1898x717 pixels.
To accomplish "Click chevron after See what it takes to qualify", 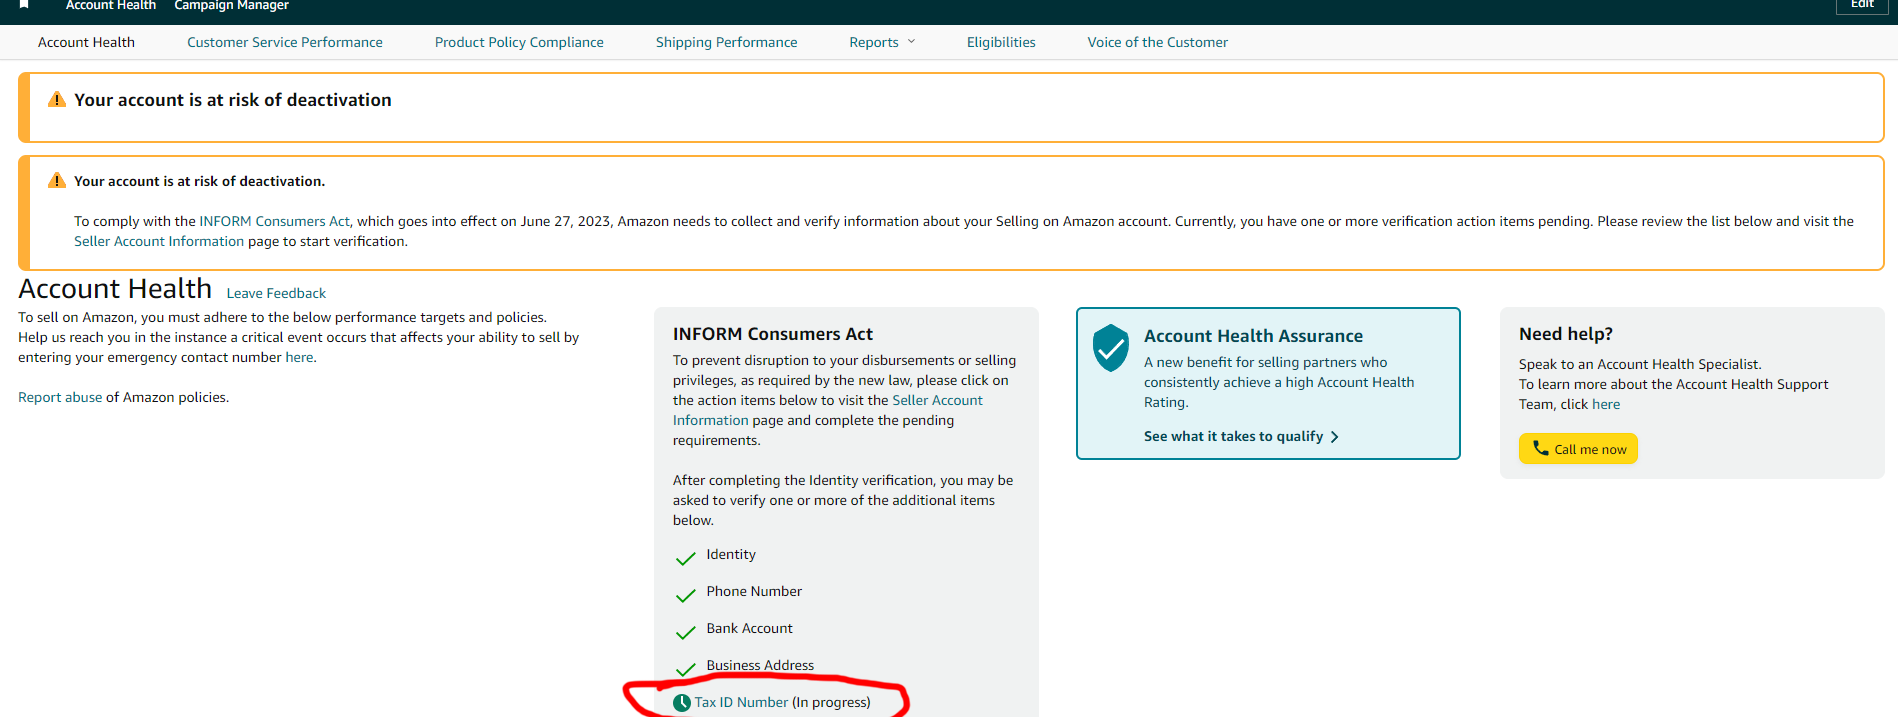I will [1334, 437].
